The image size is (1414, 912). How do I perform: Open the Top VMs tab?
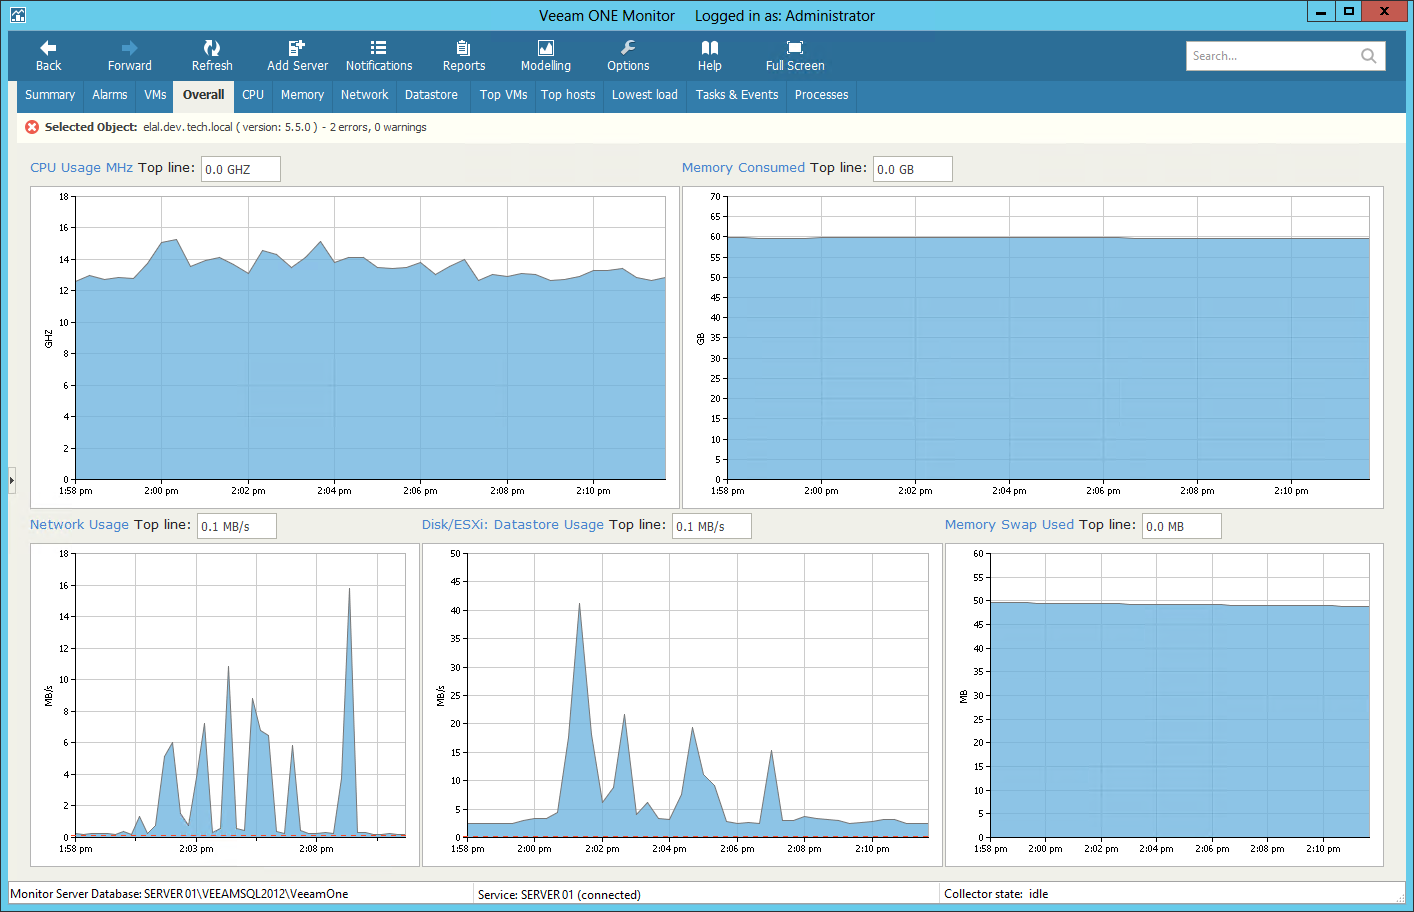[x=503, y=95]
